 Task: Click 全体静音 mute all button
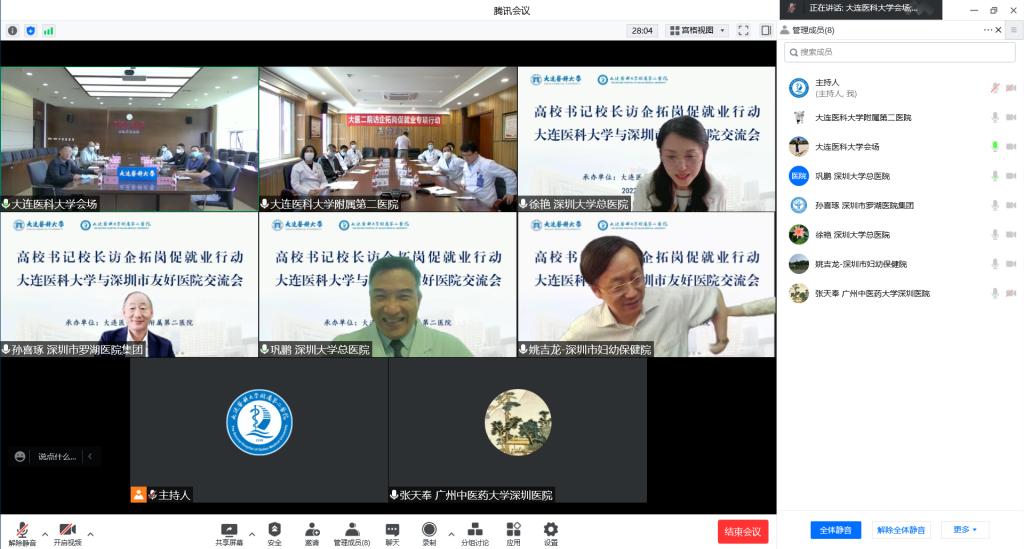(x=835, y=529)
